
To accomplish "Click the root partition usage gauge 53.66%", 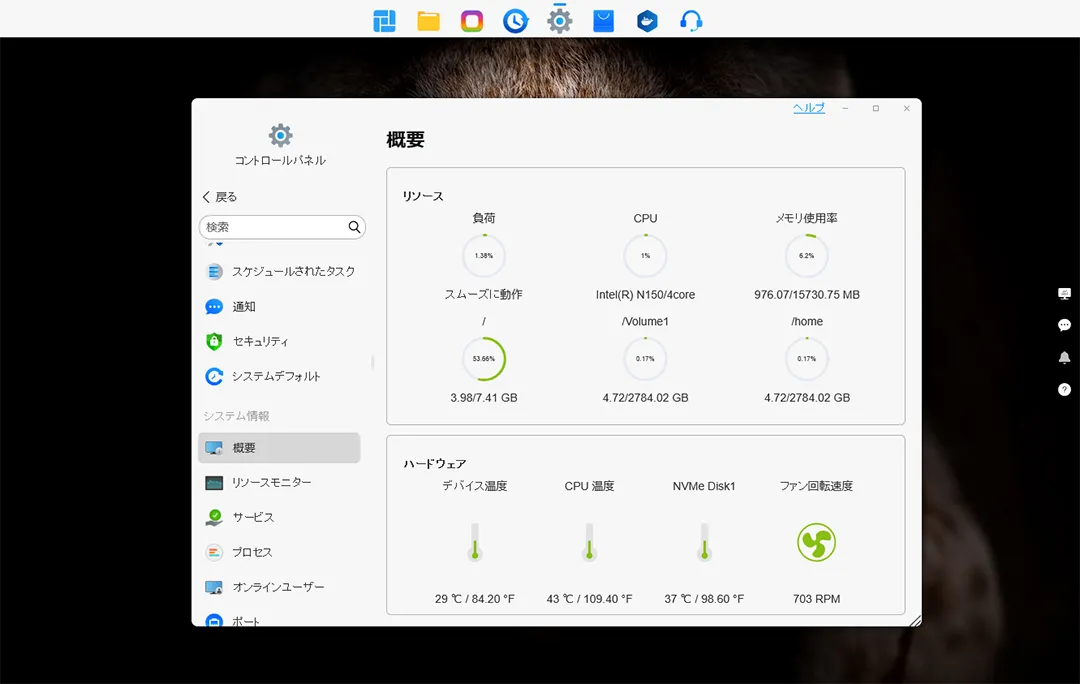I will click(484, 358).
